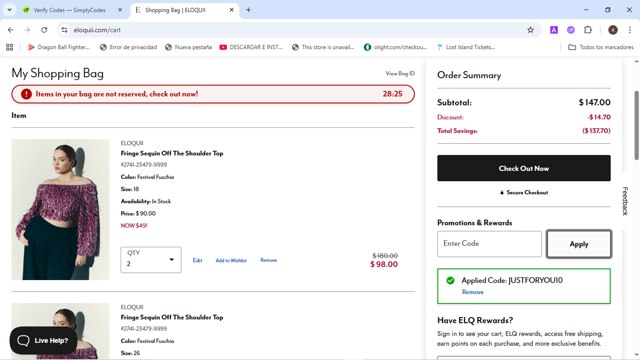Click Edit for the size 18 top
Image resolution: width=640 pixels, height=360 pixels.
coord(197,260)
